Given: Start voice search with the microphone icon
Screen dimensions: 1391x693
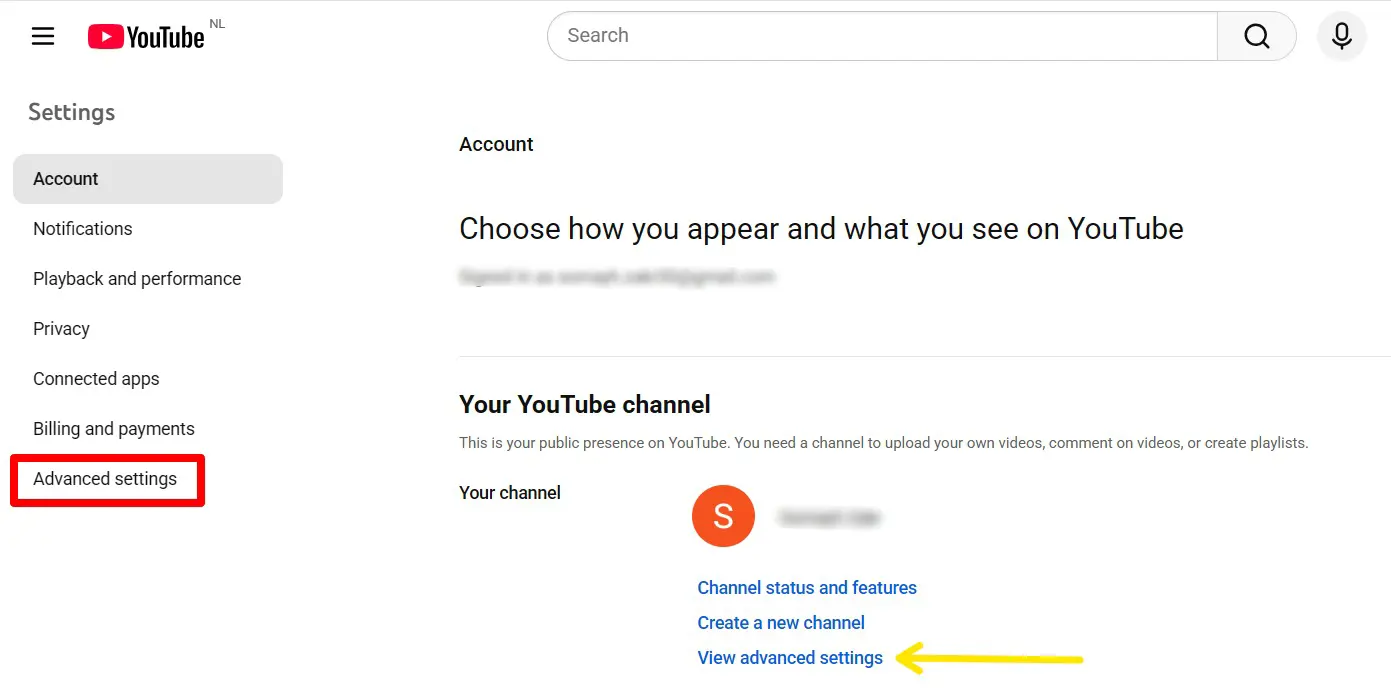Looking at the screenshot, I should 1341,37.
